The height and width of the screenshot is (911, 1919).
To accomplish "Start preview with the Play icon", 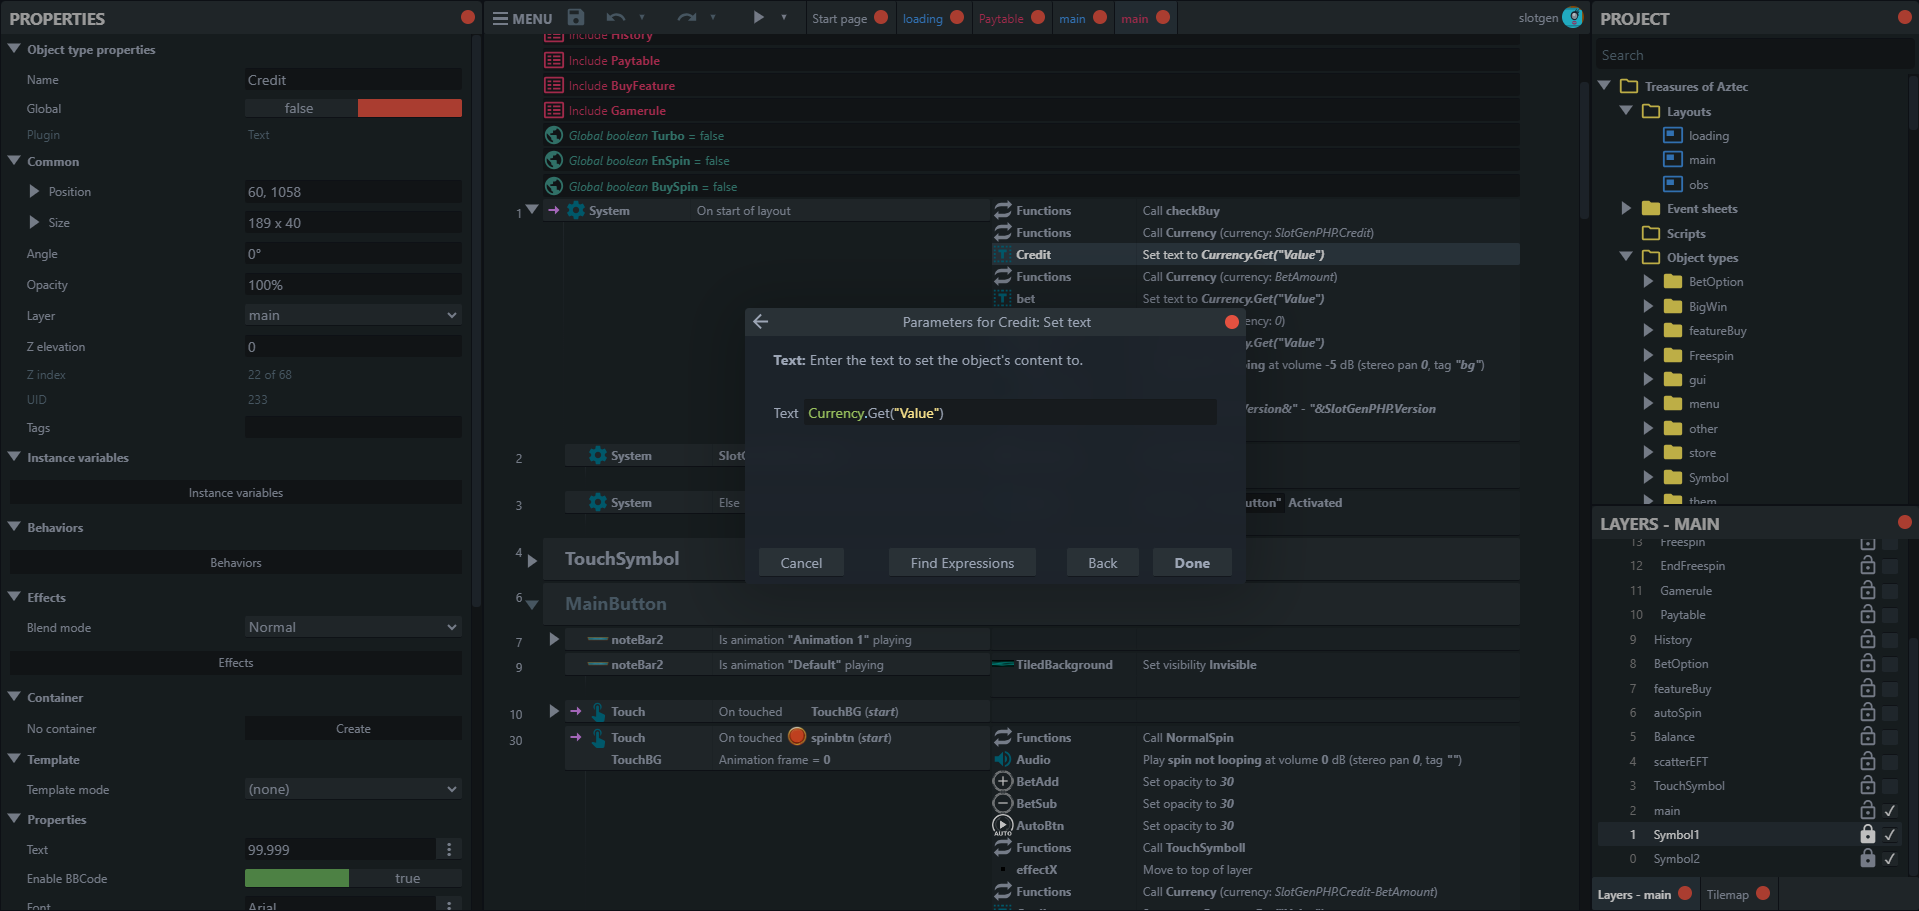I will [x=758, y=17].
